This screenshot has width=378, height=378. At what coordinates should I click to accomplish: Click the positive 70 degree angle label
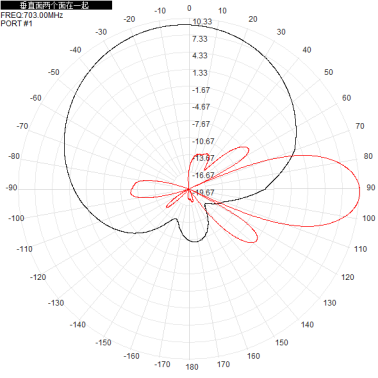[360, 126]
